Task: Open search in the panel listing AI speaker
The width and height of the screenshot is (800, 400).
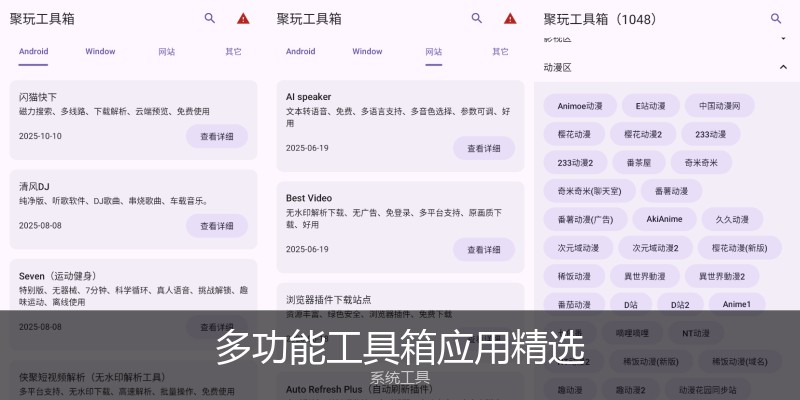Action: [477, 18]
